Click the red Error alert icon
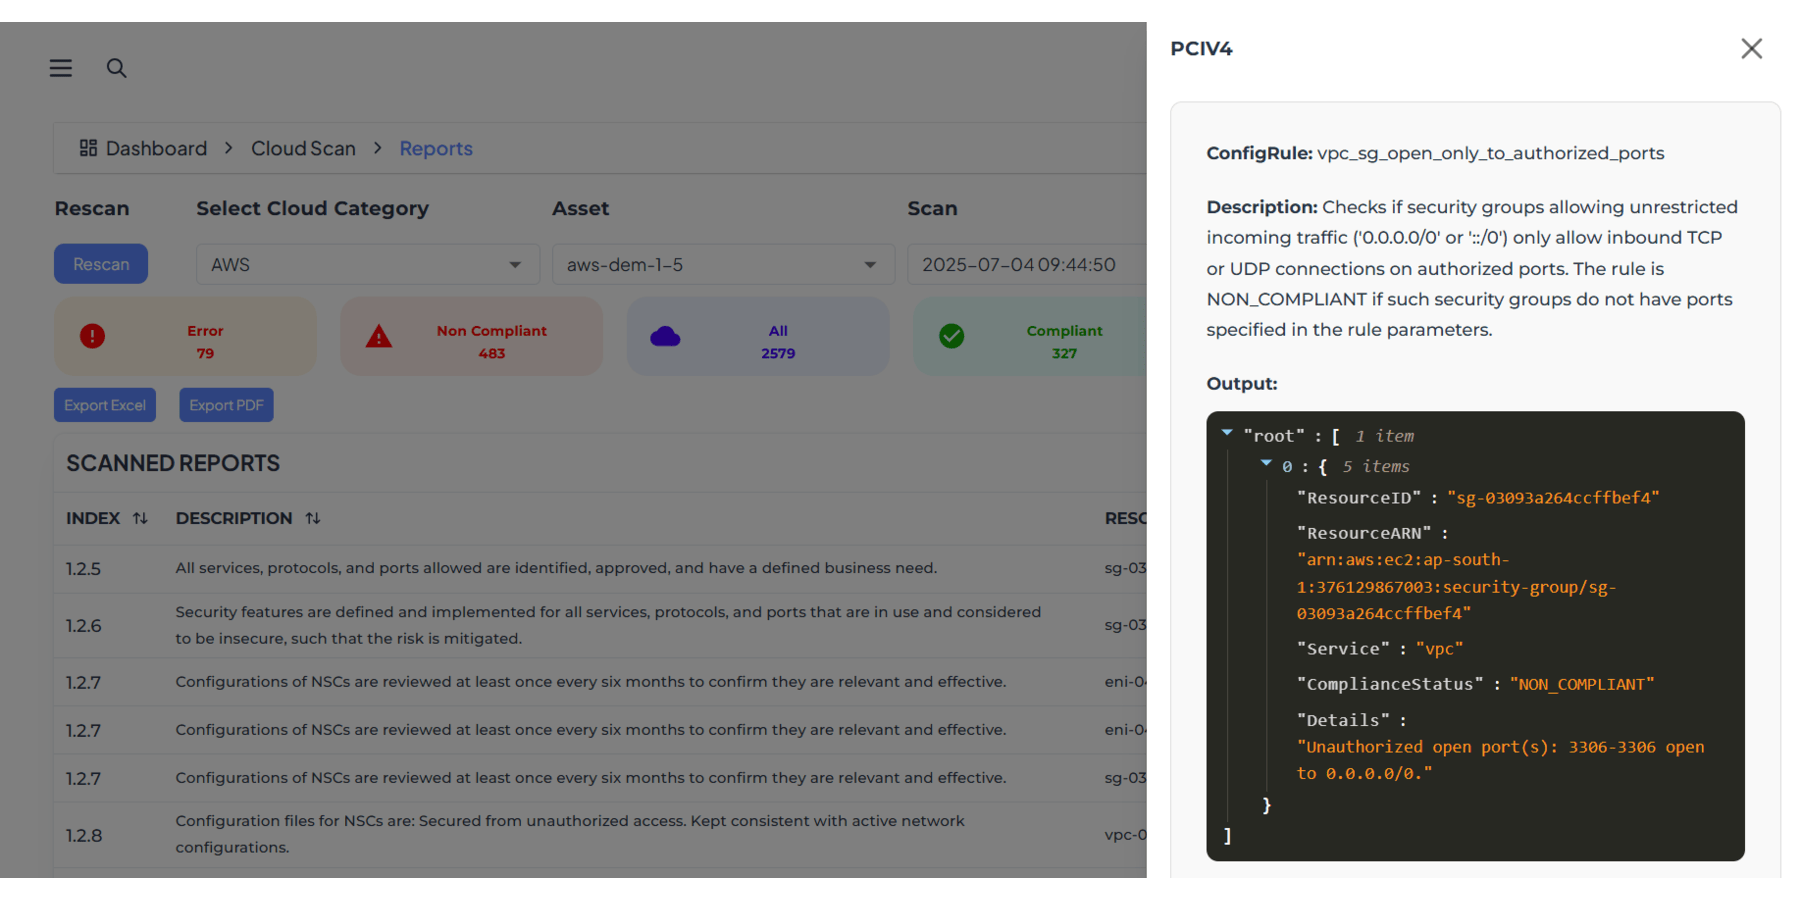 (x=92, y=336)
